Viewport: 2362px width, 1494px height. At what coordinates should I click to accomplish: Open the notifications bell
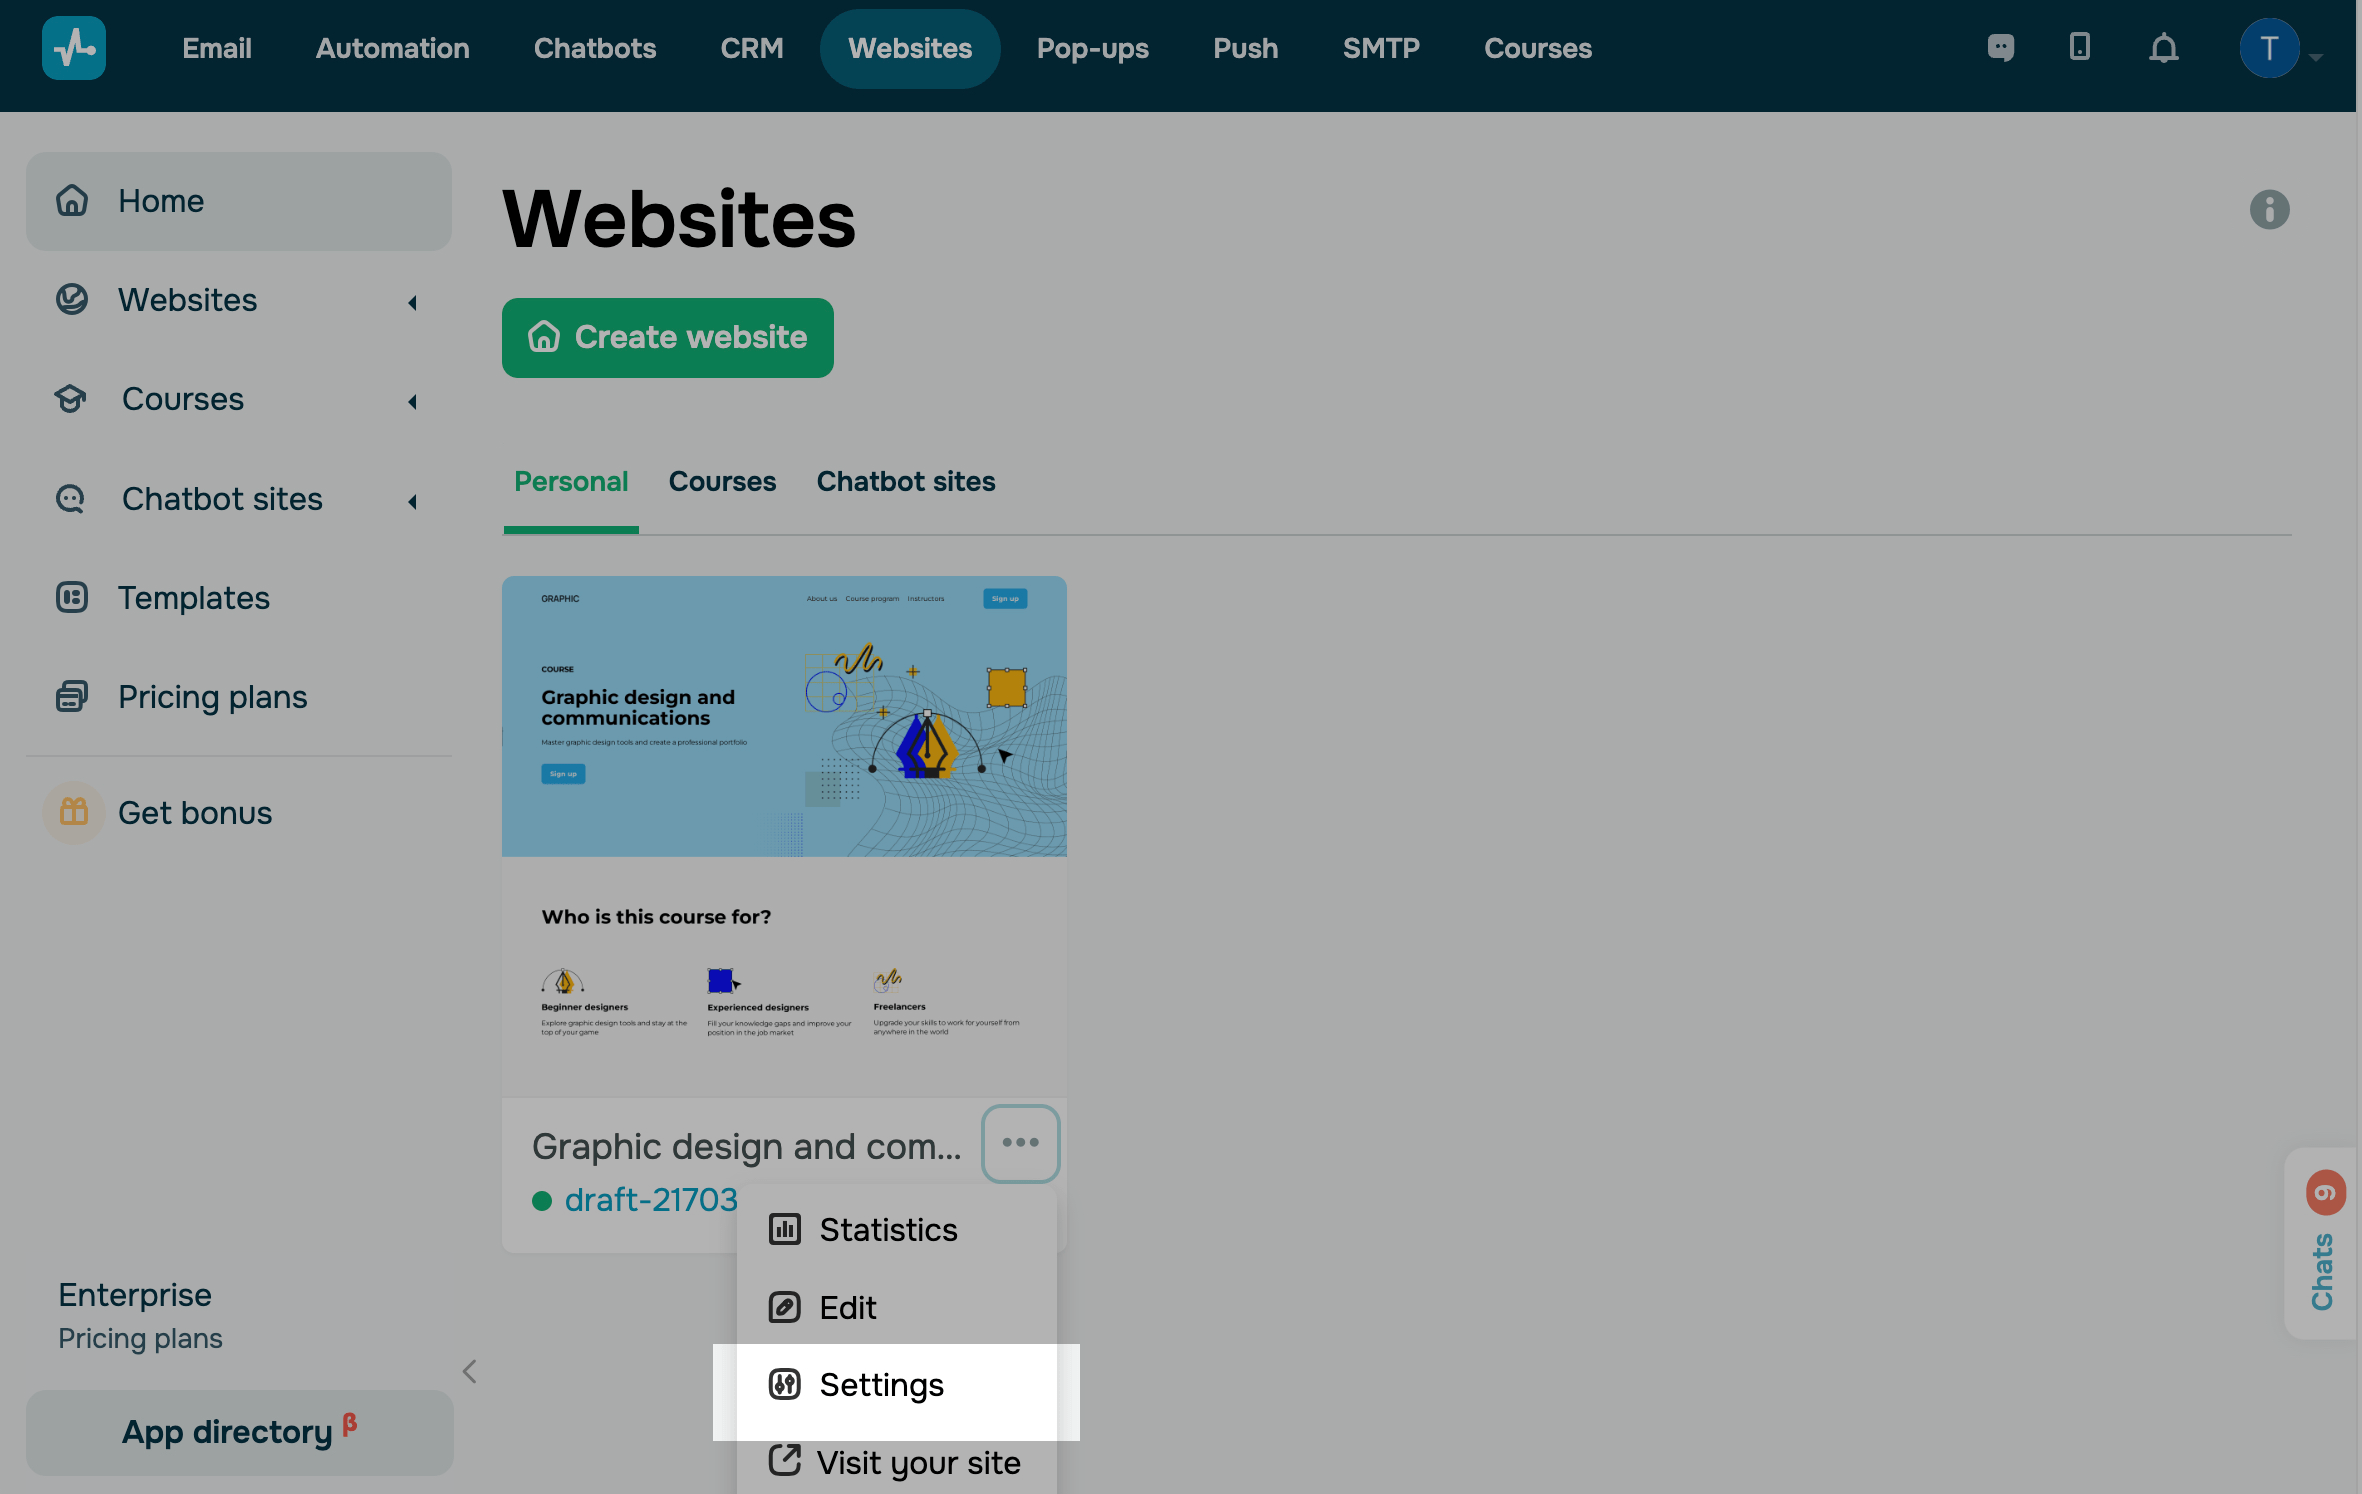(2164, 48)
